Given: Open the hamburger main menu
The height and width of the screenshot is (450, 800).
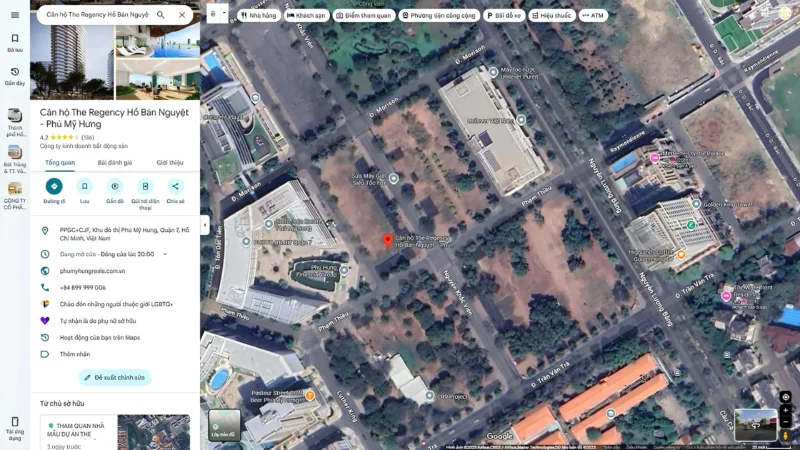Looking at the screenshot, I should pos(14,15).
